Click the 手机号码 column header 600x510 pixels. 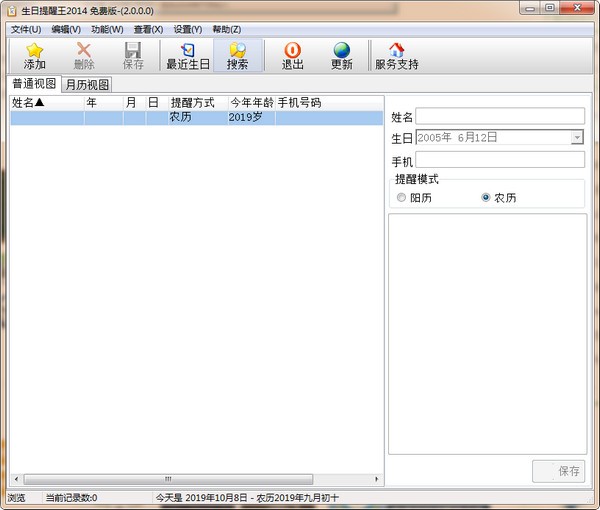coord(329,103)
